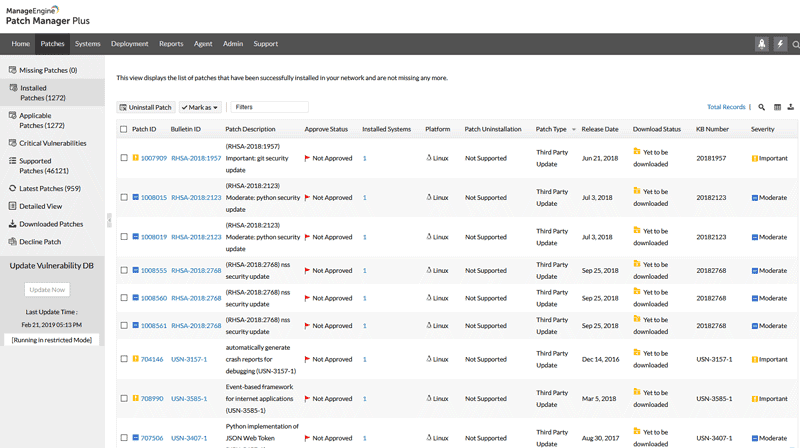Click the Installed Patches sidebar icon
This screenshot has height=448, width=800.
(13, 88)
